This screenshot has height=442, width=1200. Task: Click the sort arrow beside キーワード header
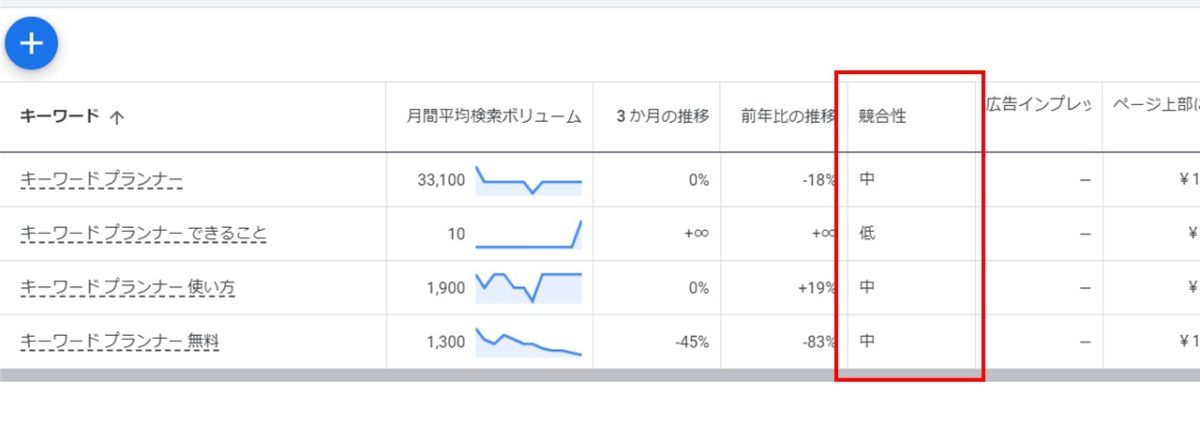116,117
